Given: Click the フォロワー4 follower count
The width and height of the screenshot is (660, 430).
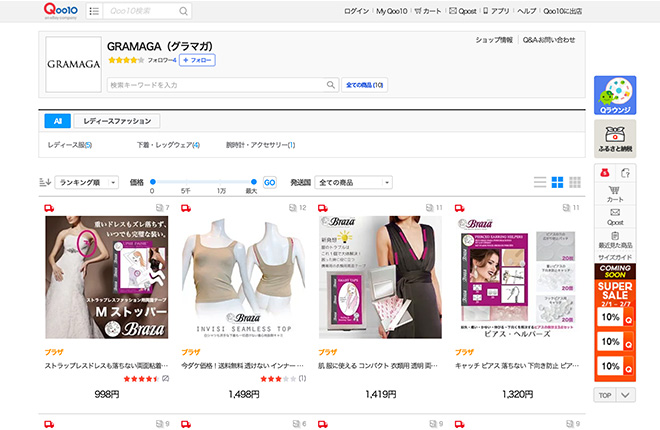Looking at the screenshot, I should click(162, 60).
